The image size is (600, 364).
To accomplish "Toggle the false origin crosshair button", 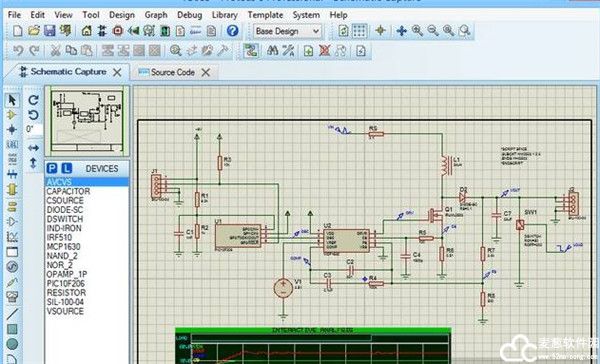I will tap(380, 31).
